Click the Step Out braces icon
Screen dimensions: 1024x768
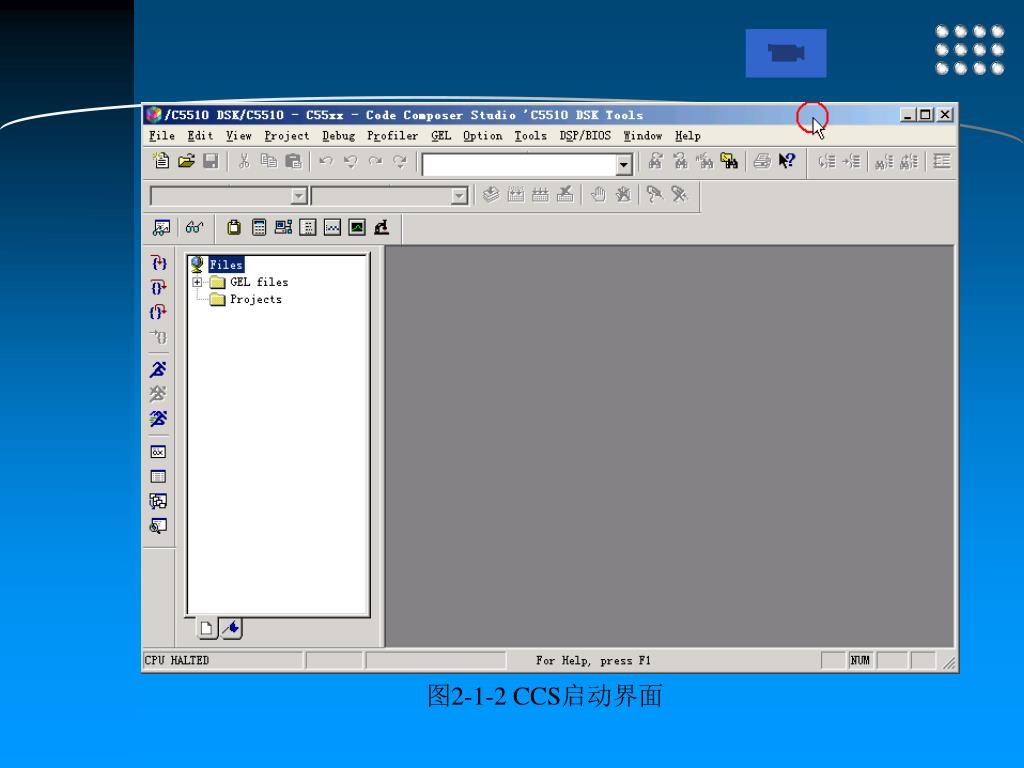[158, 312]
